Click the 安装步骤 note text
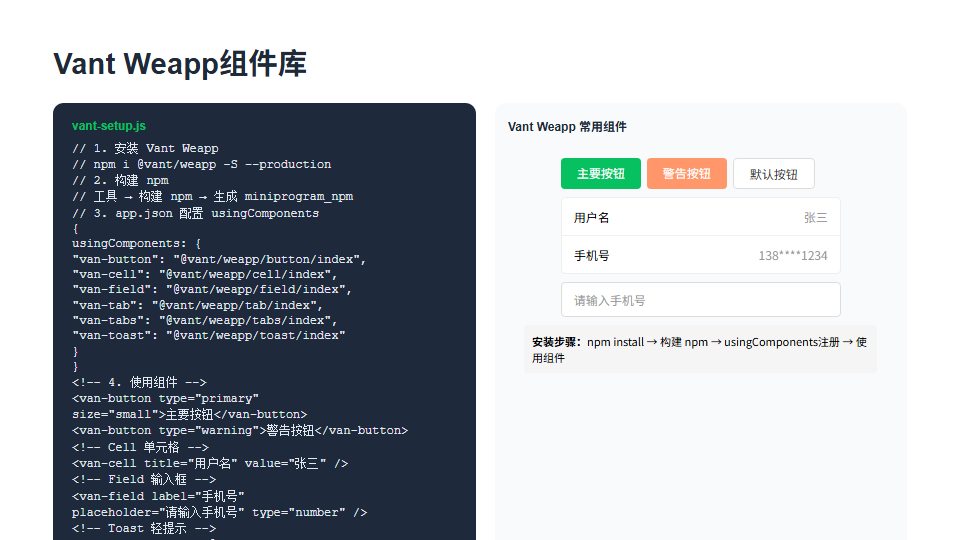Image resolution: width=960 pixels, height=540 pixels. (x=700, y=350)
